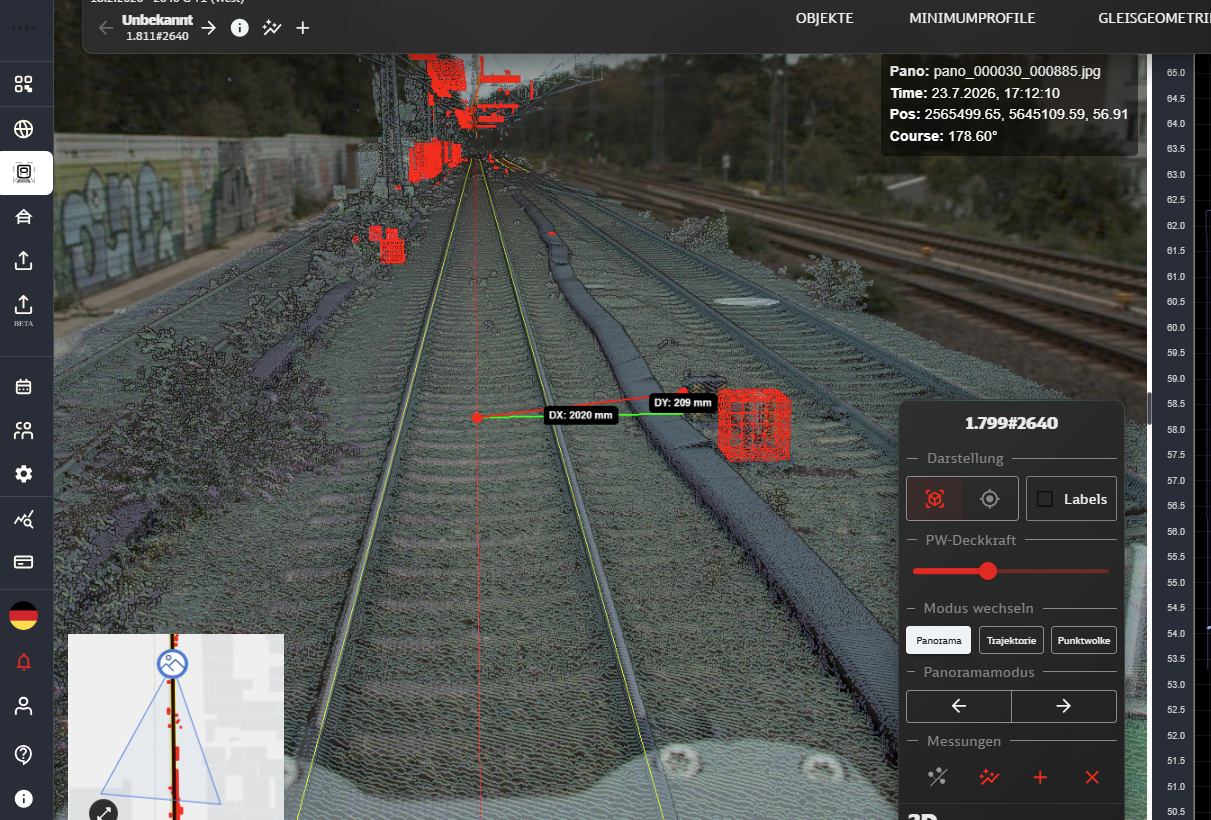The image size is (1211, 820).
Task: Switch to Punktwolke mode
Action: [1084, 640]
